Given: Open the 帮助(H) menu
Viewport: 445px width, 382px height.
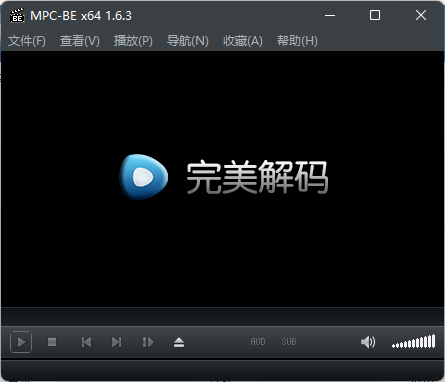Looking at the screenshot, I should pos(297,41).
